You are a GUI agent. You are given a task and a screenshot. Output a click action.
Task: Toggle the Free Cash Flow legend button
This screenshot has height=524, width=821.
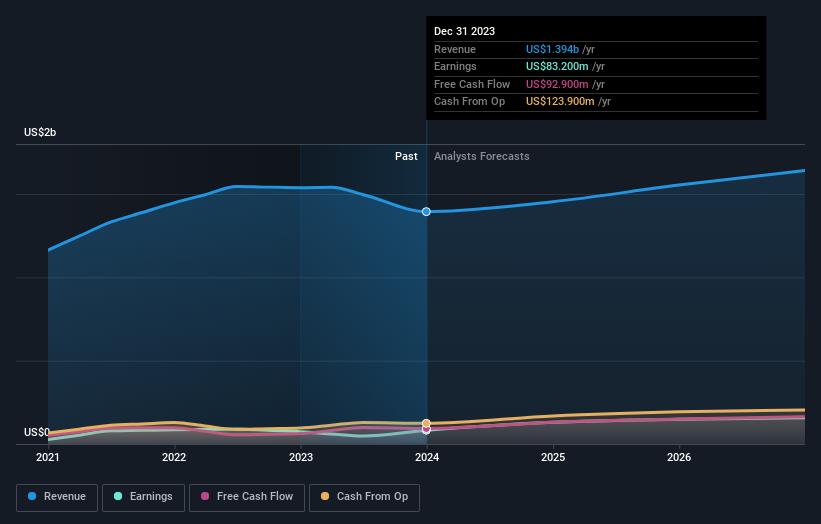(247, 497)
